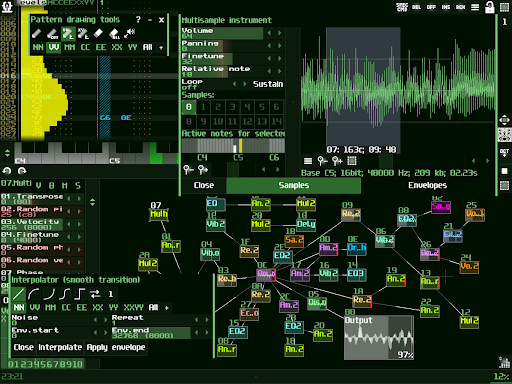
Task: Select the eraser icon in Pattern drawing tools
Action: [x=98, y=33]
